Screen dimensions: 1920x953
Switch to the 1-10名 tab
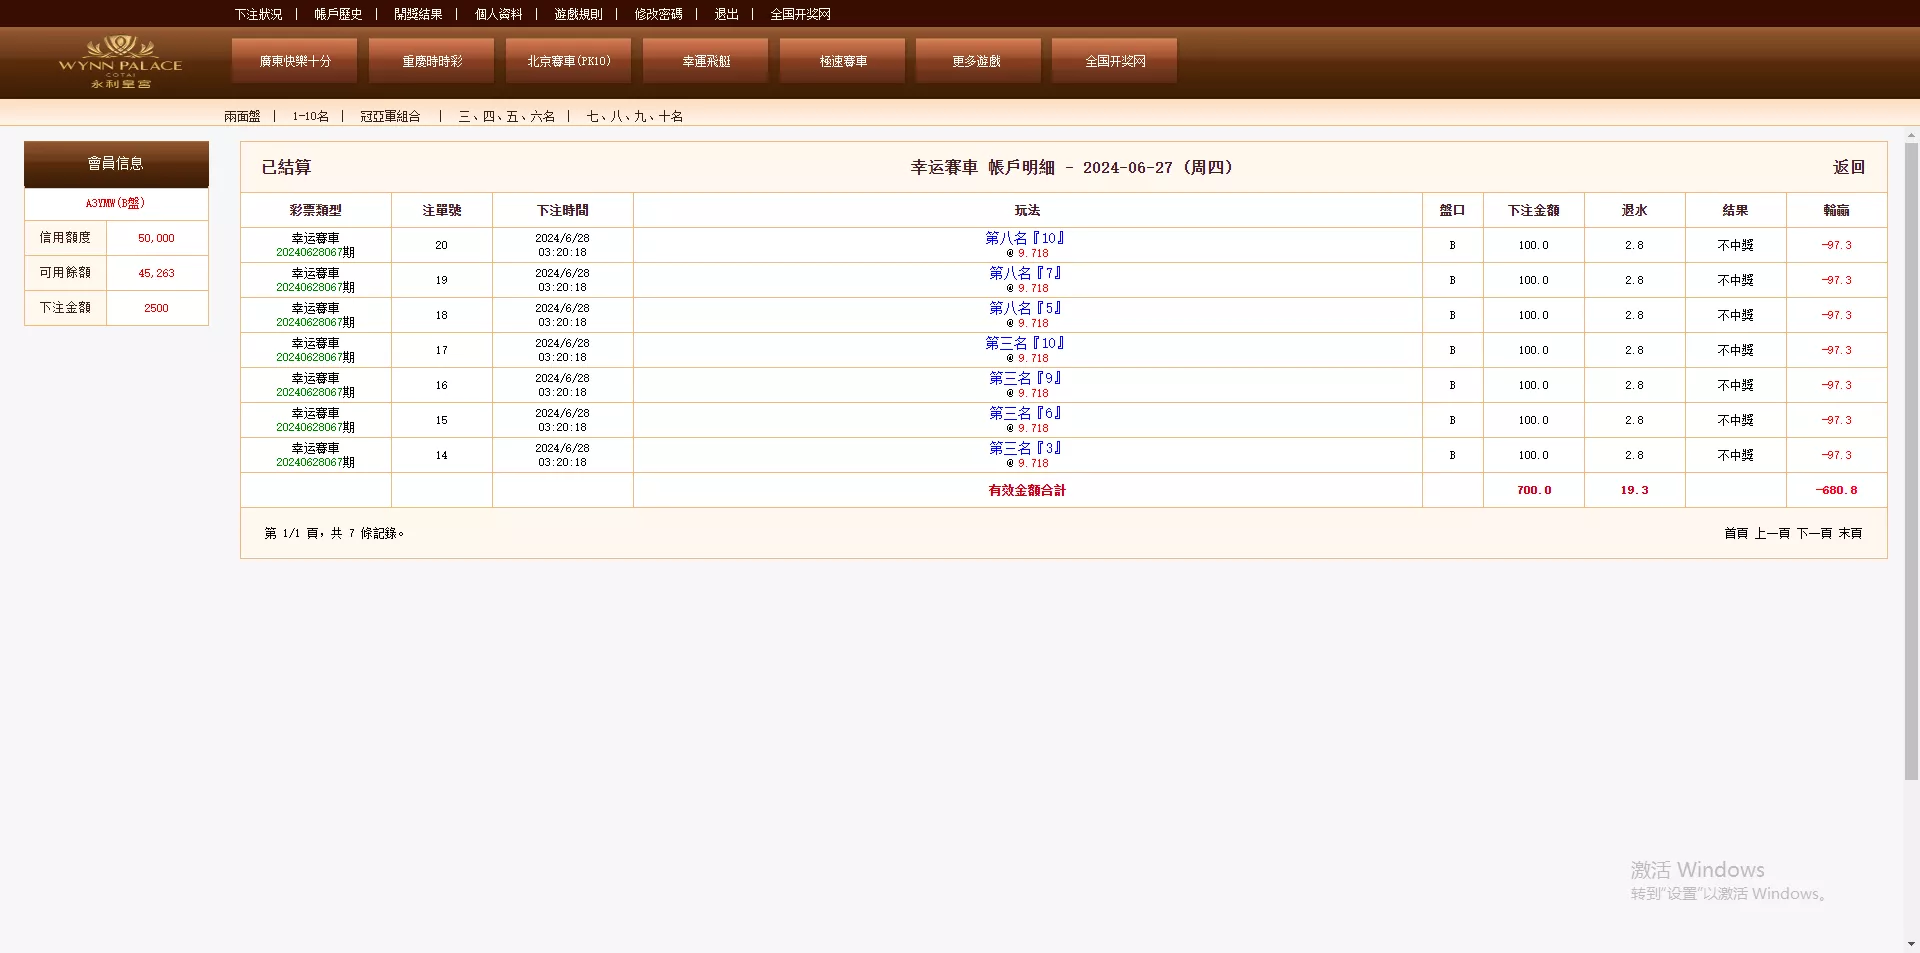point(309,116)
